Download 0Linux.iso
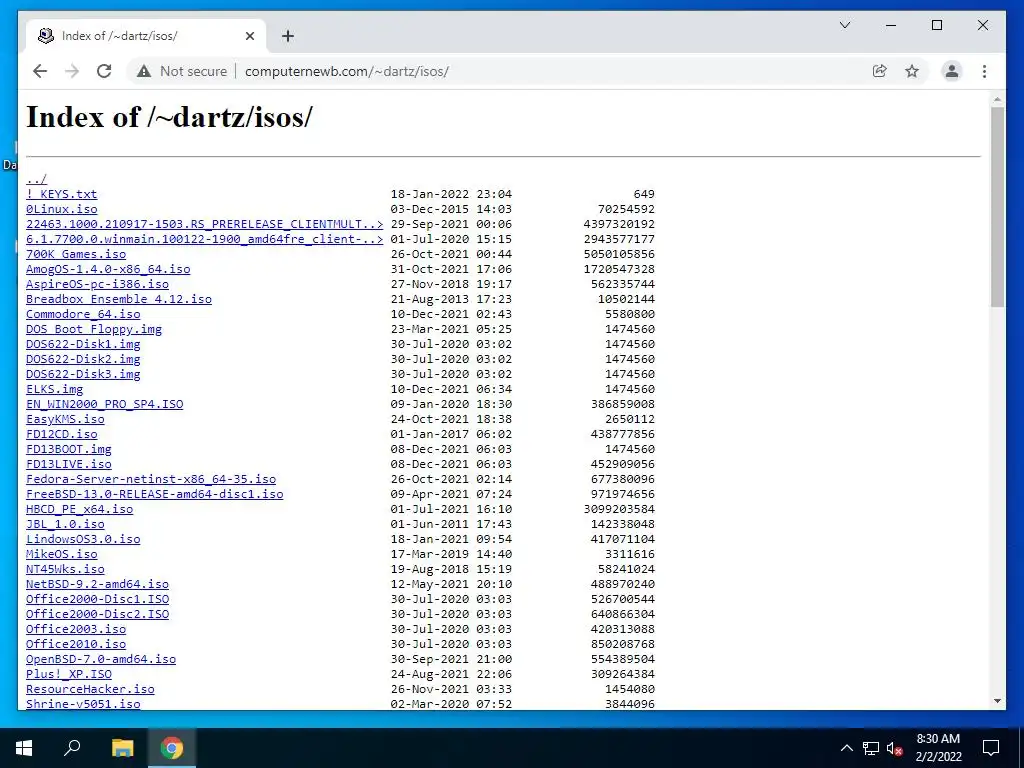Screen dimensions: 1024x768 (x=61, y=209)
